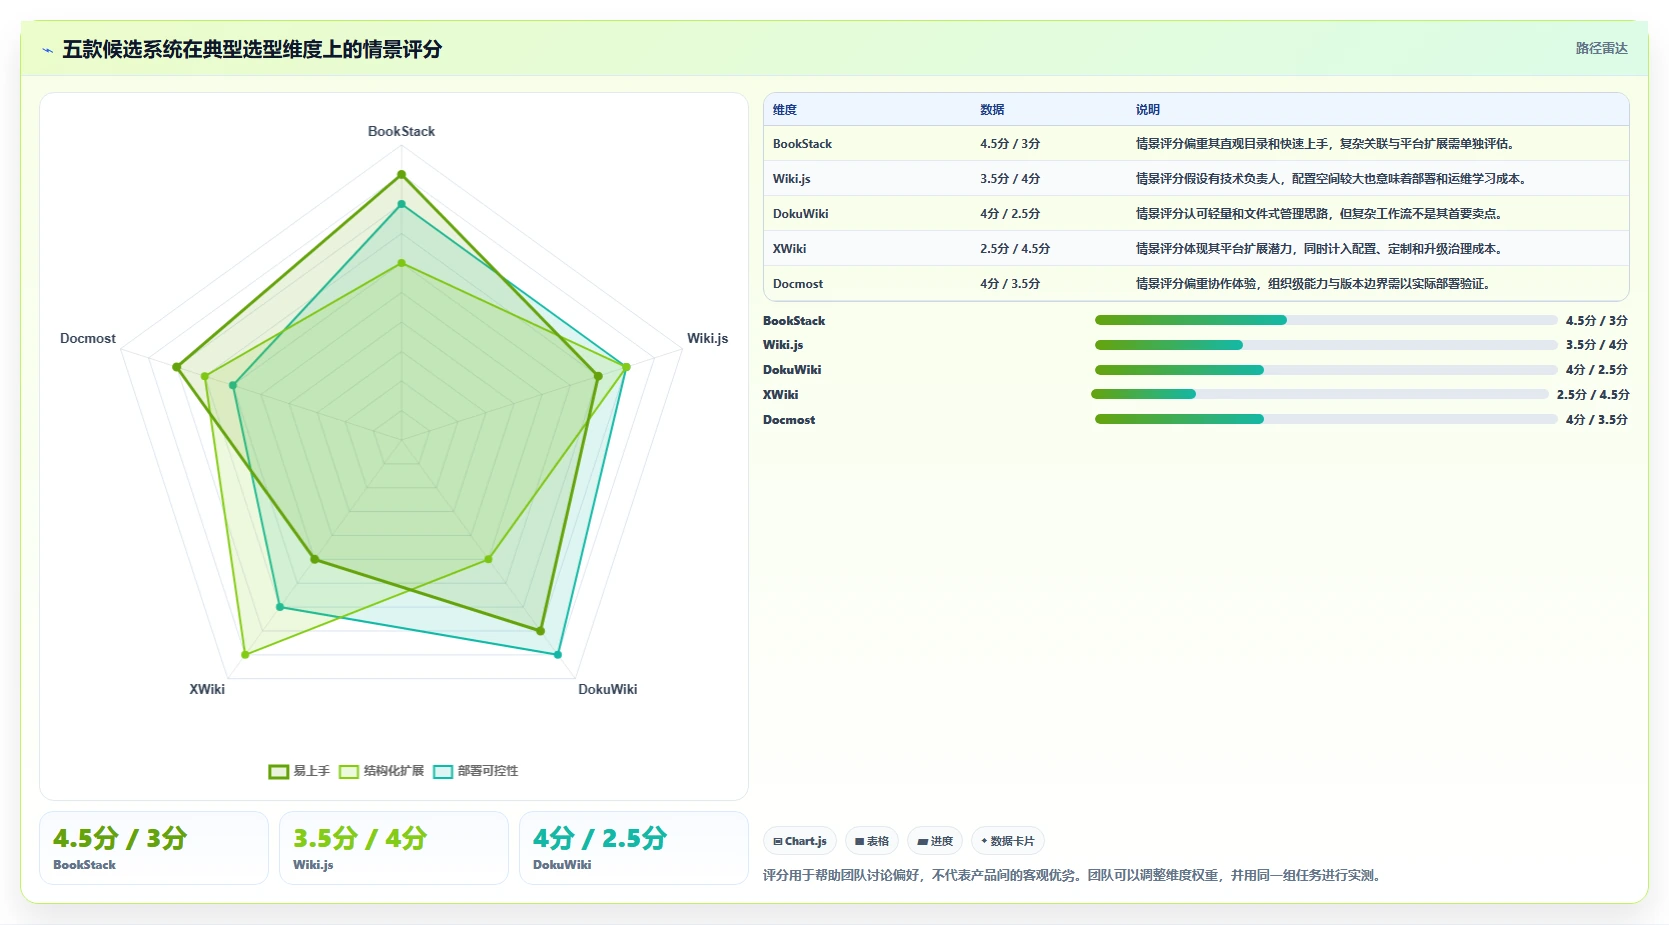Click the 路径雷达 label in the header
The image size is (1669, 925).
pyautogui.click(x=1601, y=48)
